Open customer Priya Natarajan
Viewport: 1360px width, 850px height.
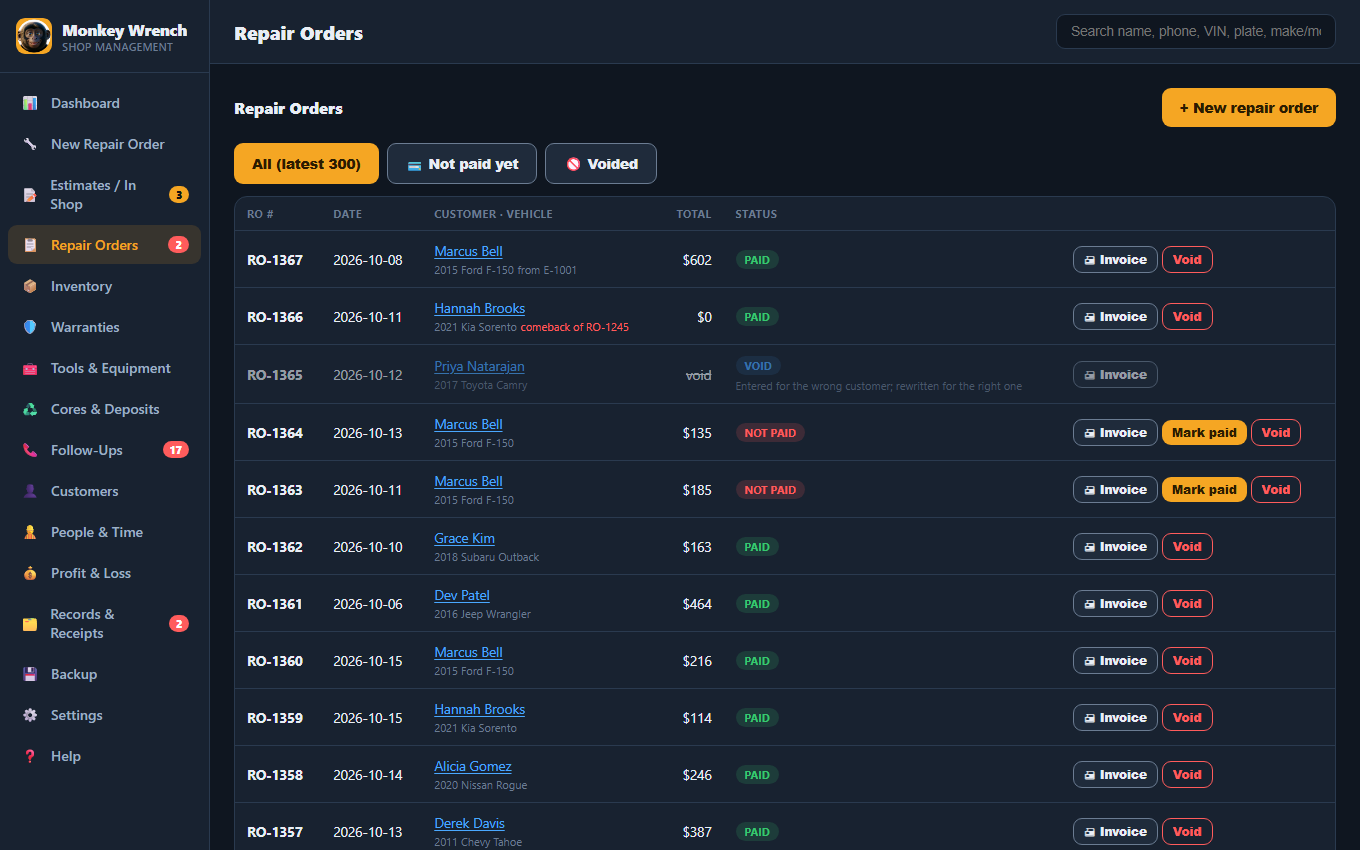[x=479, y=366]
